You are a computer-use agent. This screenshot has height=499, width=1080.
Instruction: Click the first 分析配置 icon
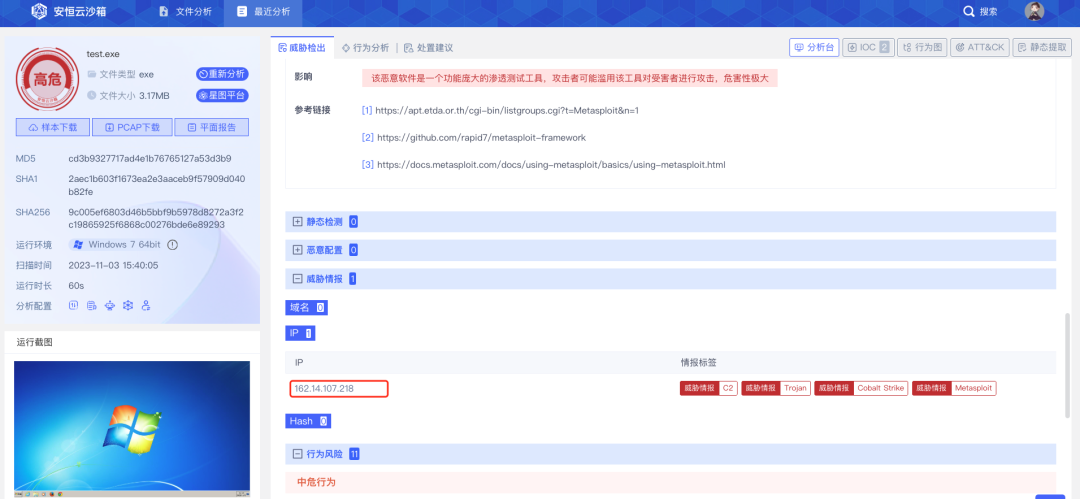coord(73,305)
